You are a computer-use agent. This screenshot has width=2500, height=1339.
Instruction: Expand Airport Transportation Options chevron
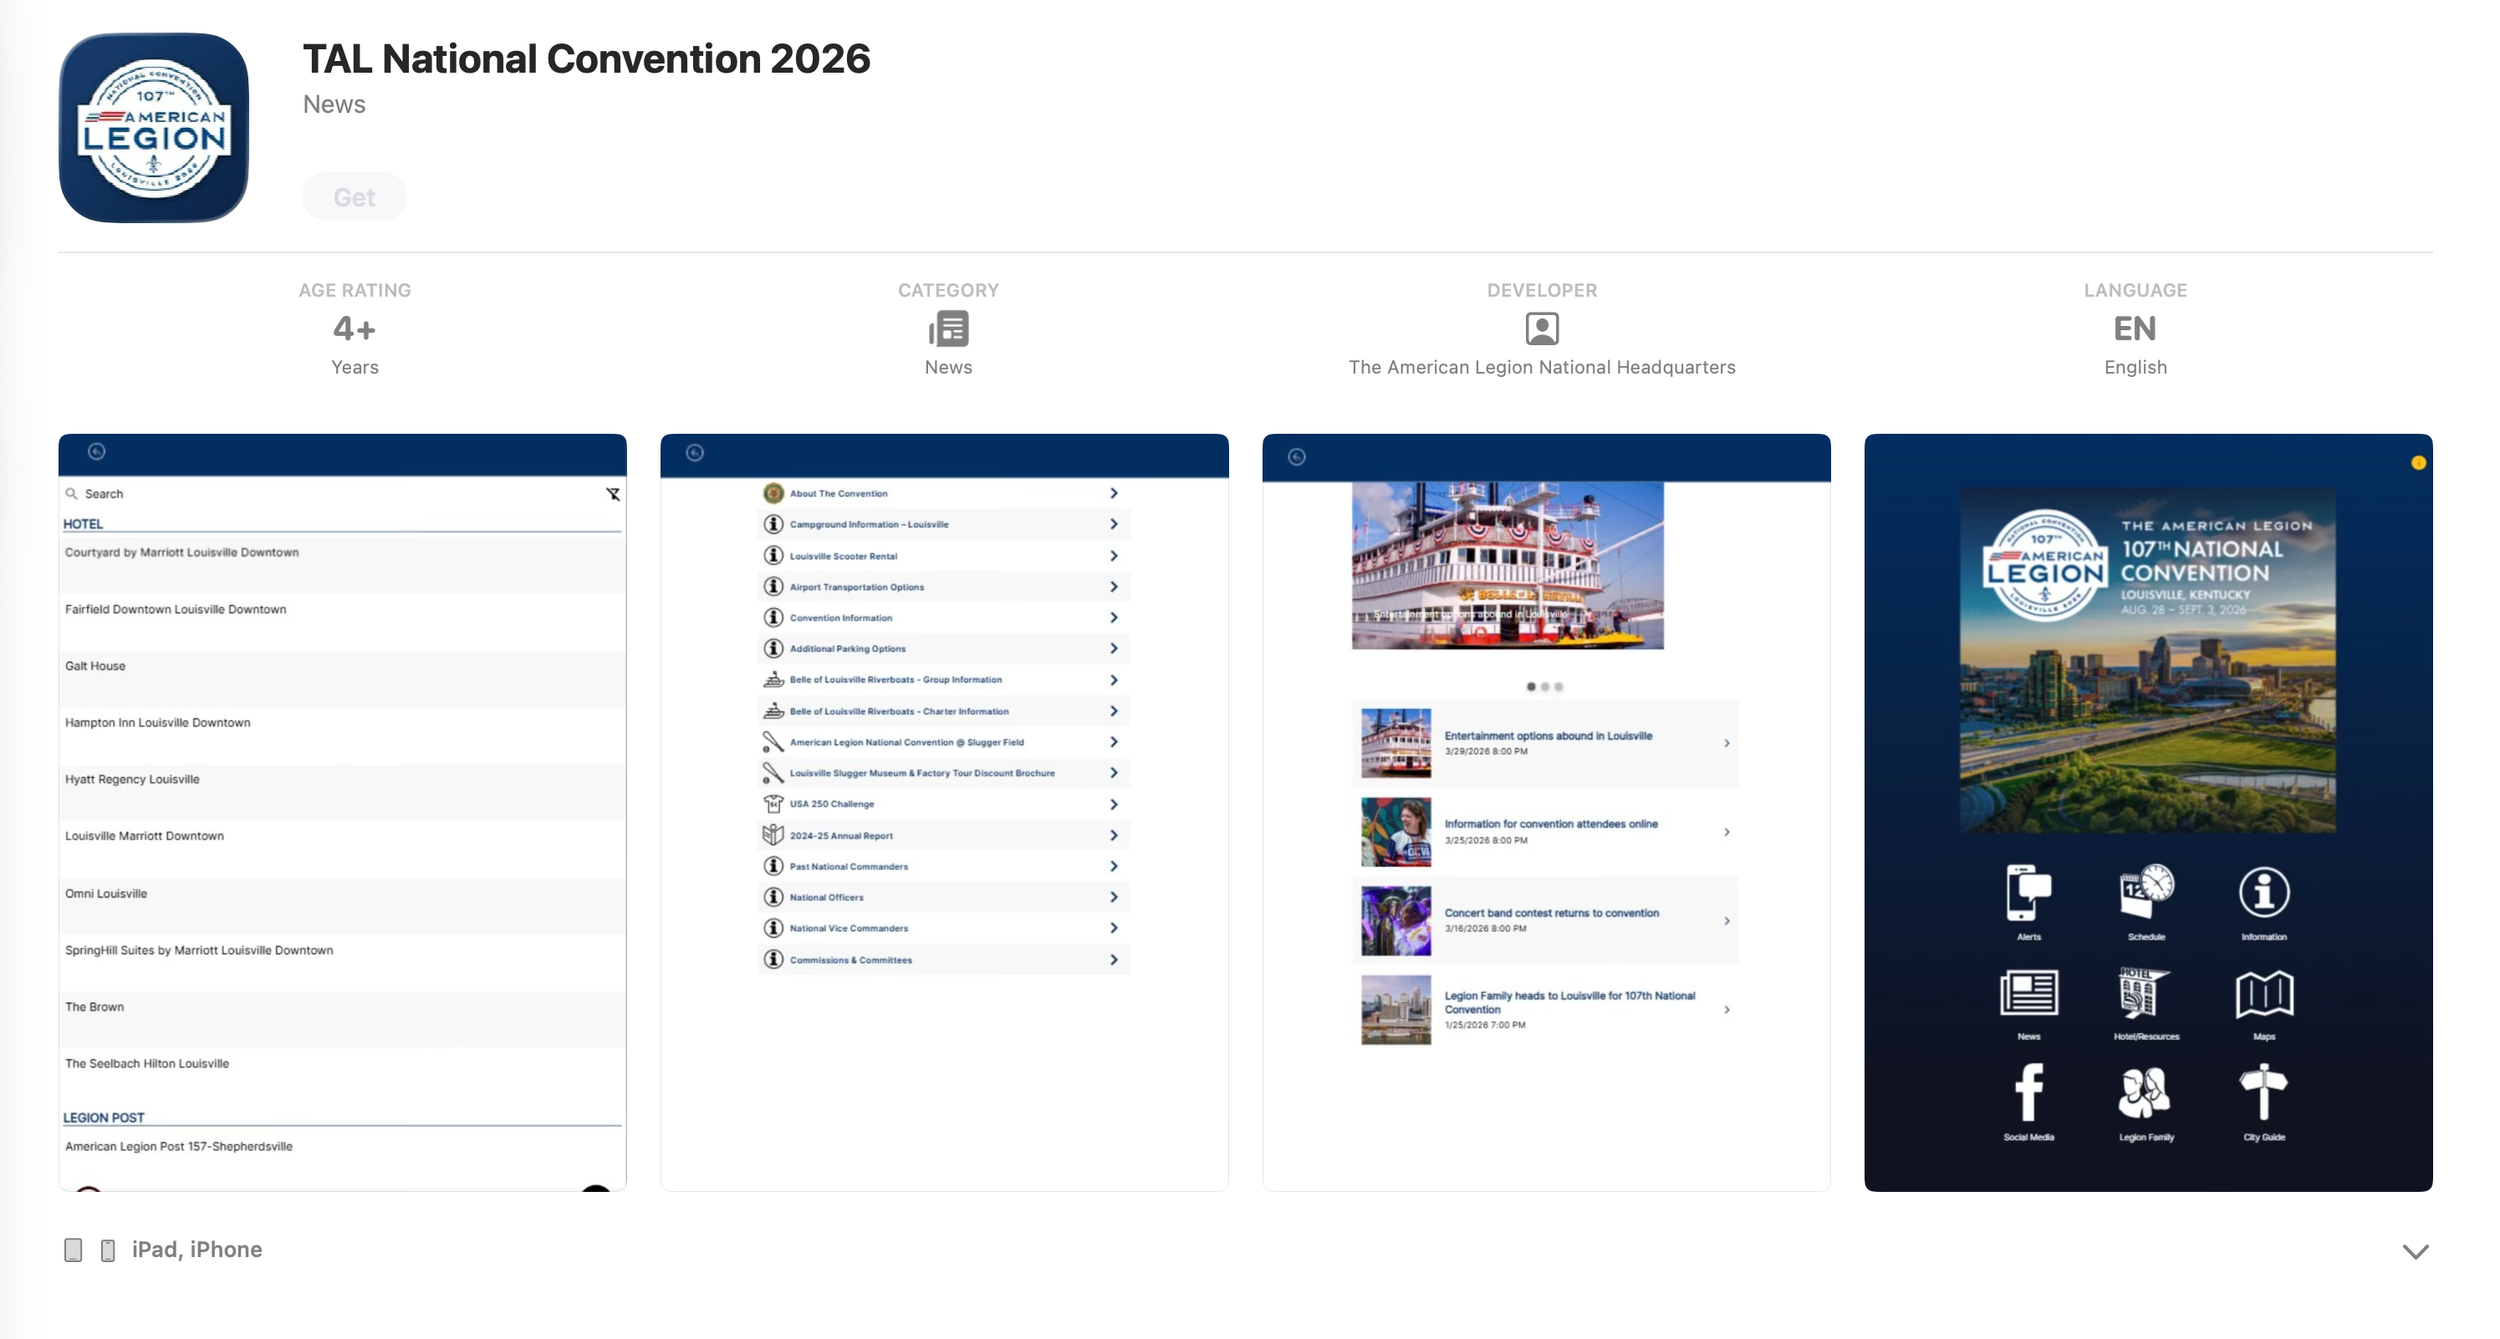(1113, 587)
